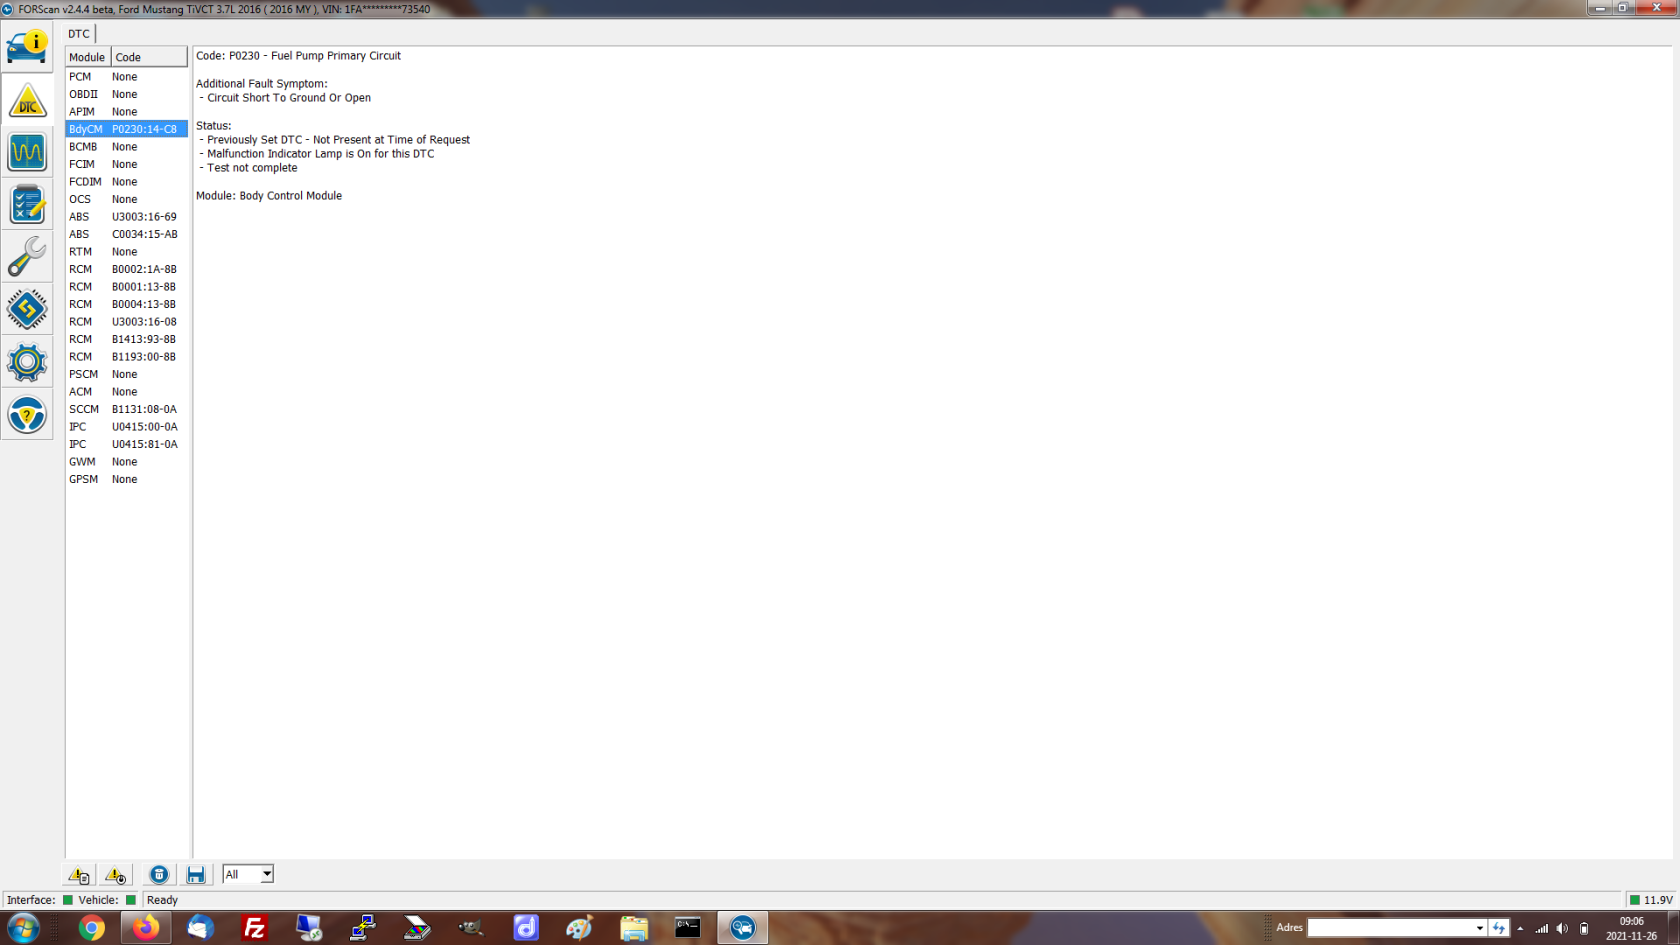Viewport: 1680px width, 945px height.
Task: Sort list by Module column header
Action: [87, 57]
